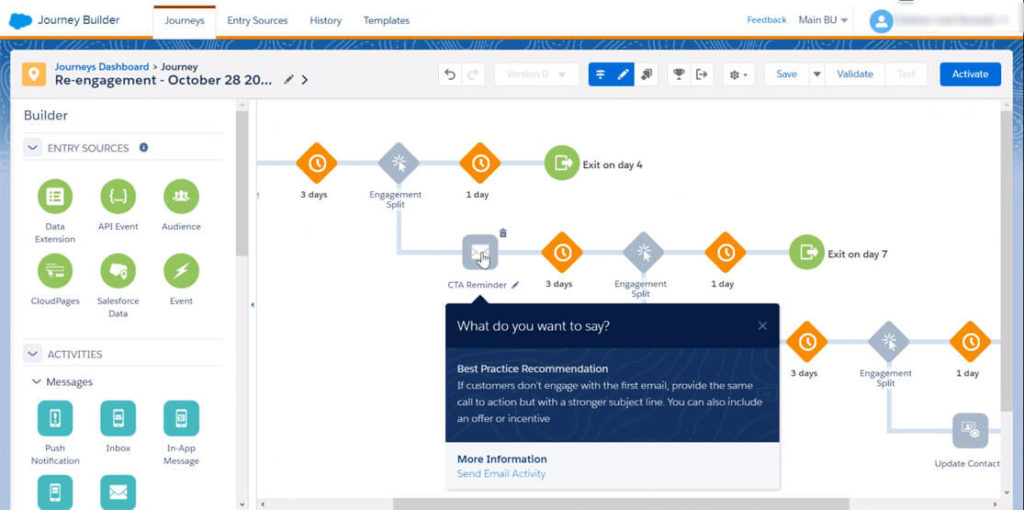The image size is (1024, 510).
Task: Delete the CTA Reminder activity via trash icon
Action: (x=503, y=233)
